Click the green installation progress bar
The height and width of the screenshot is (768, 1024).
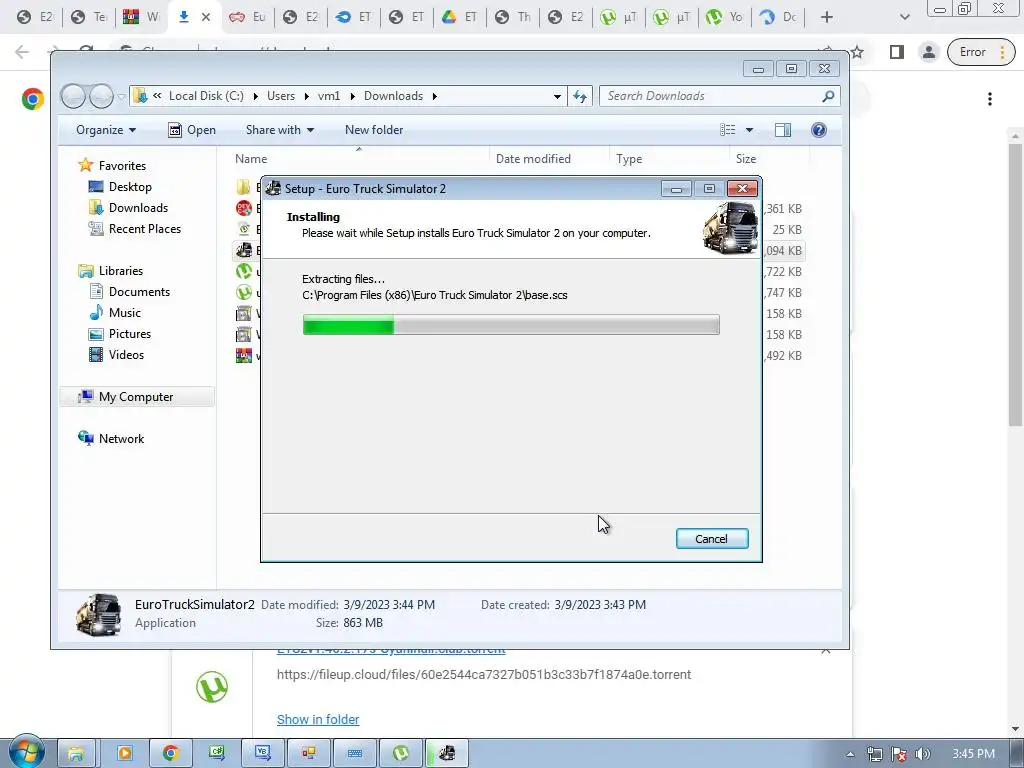(511, 325)
